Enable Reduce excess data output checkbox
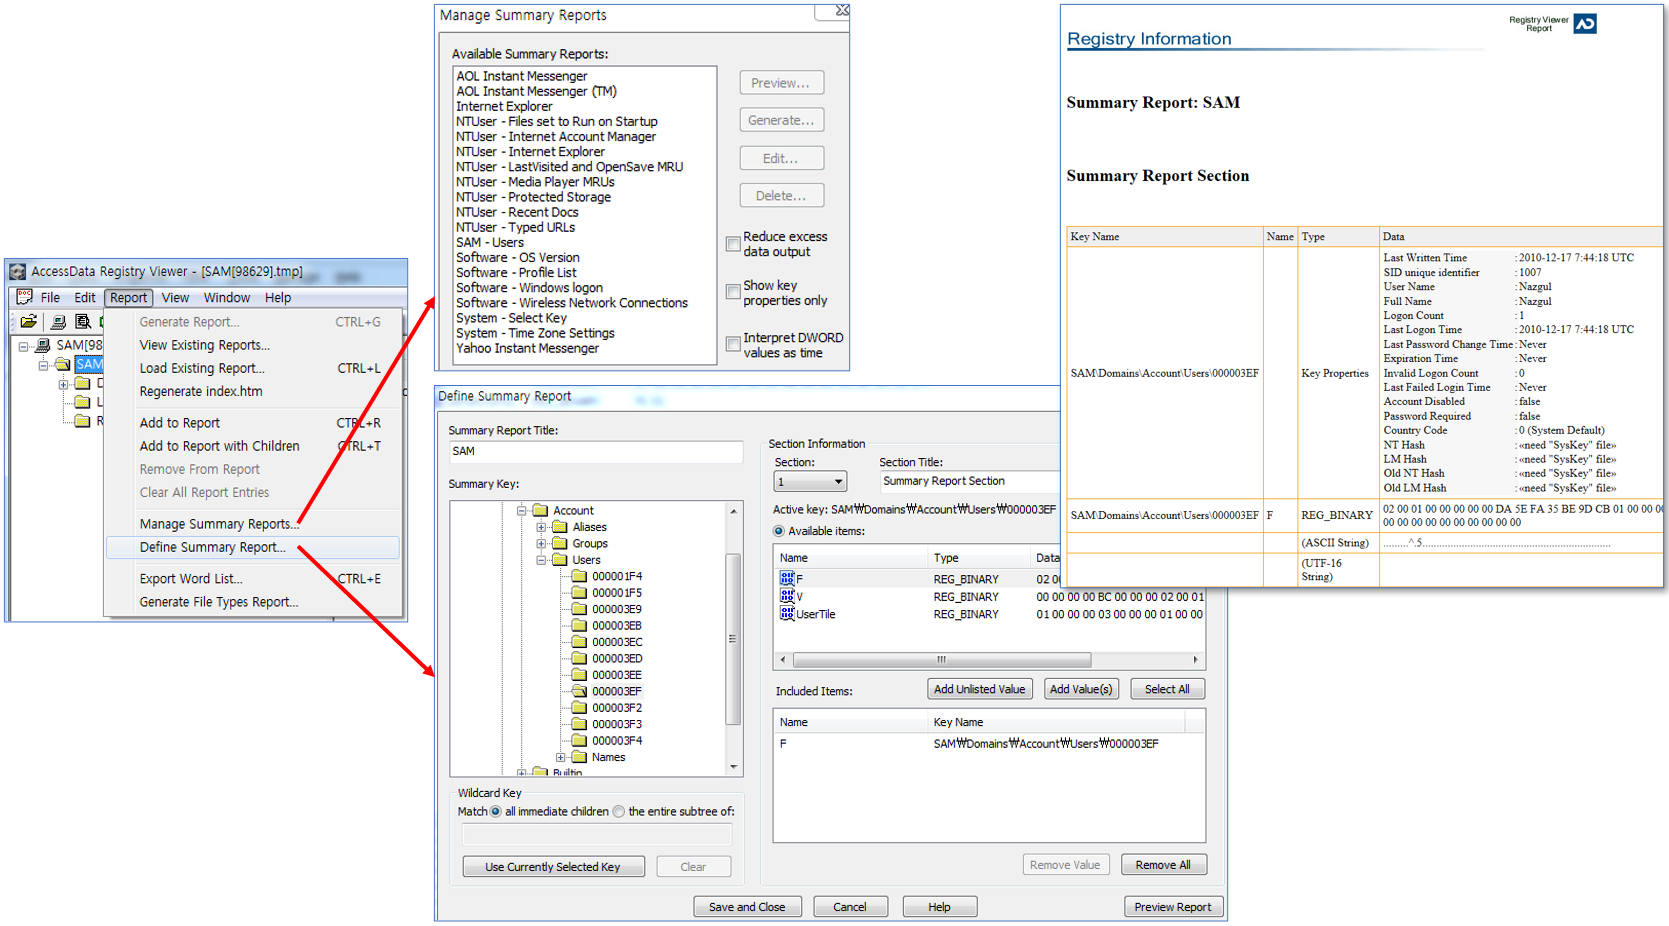 733,244
